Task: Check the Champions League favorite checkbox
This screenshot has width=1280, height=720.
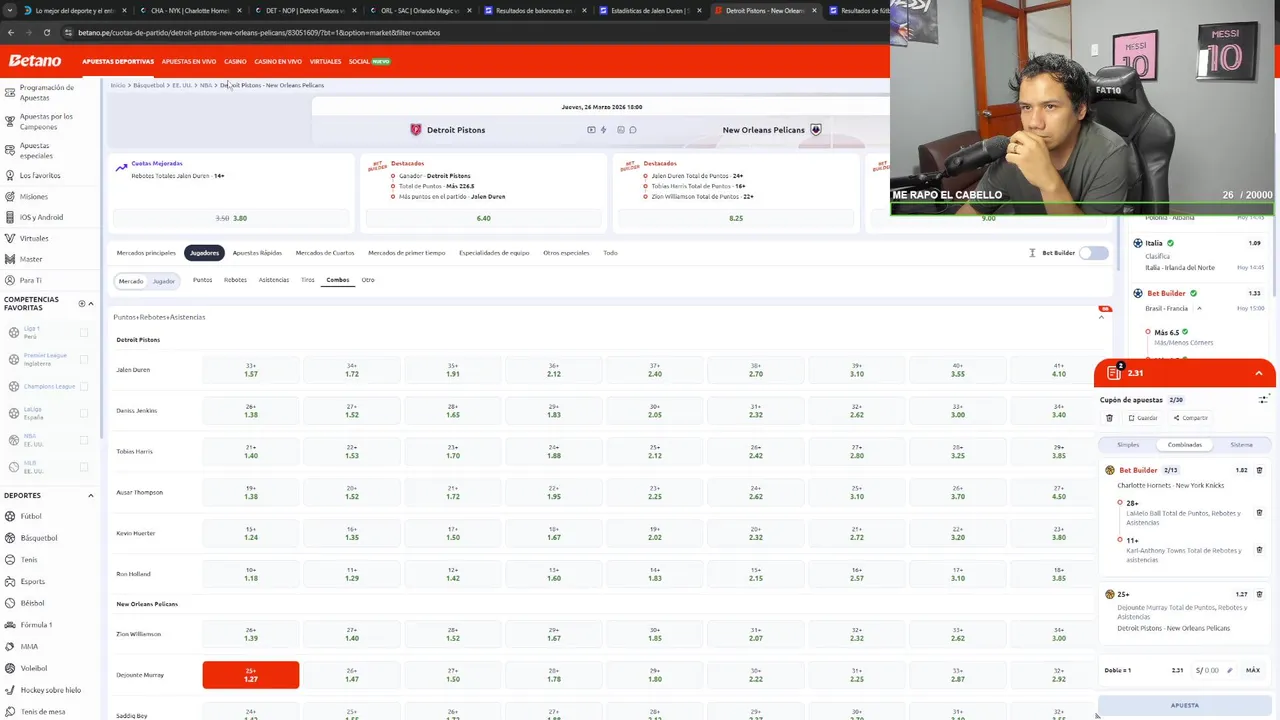Action: coord(84,386)
